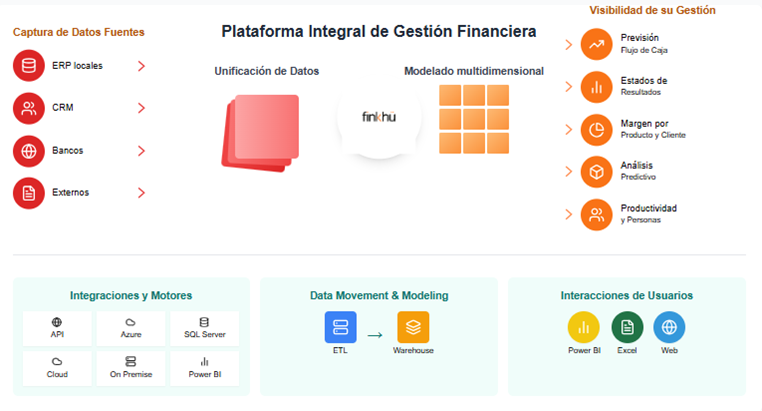Screen dimensions: 762x411
Task: Click the Productividad y Personas orange icon
Action: point(596,215)
